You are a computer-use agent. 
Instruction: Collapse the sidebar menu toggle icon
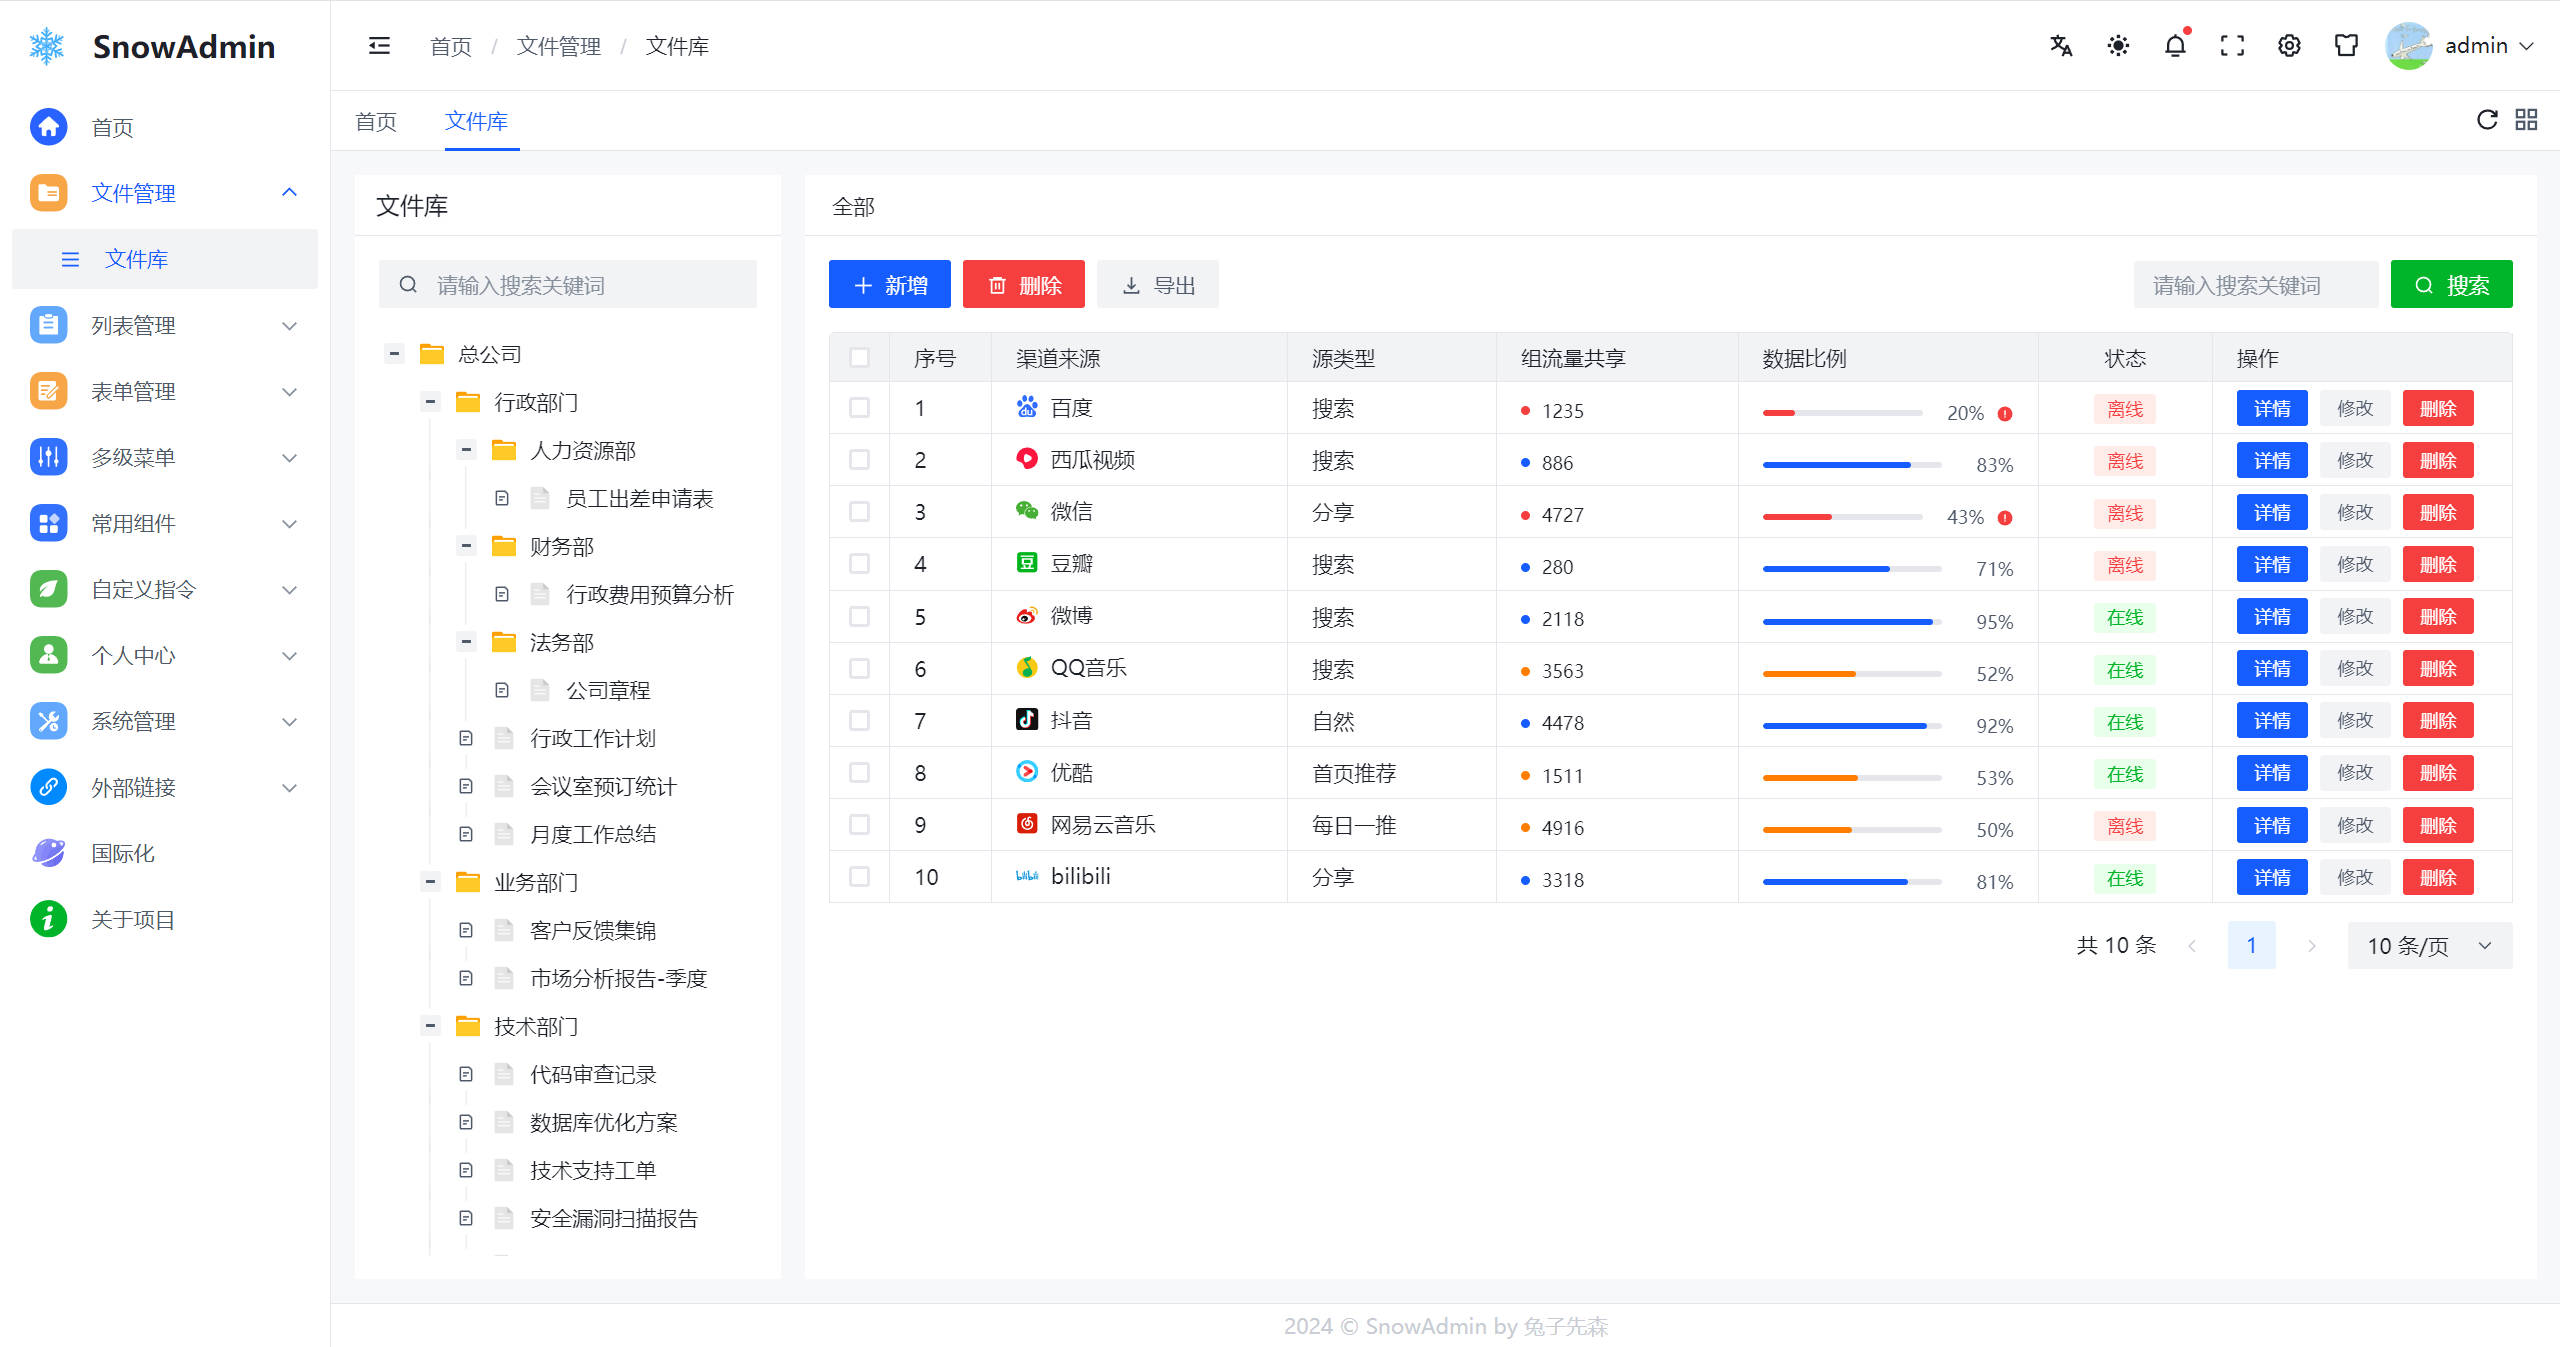(379, 46)
